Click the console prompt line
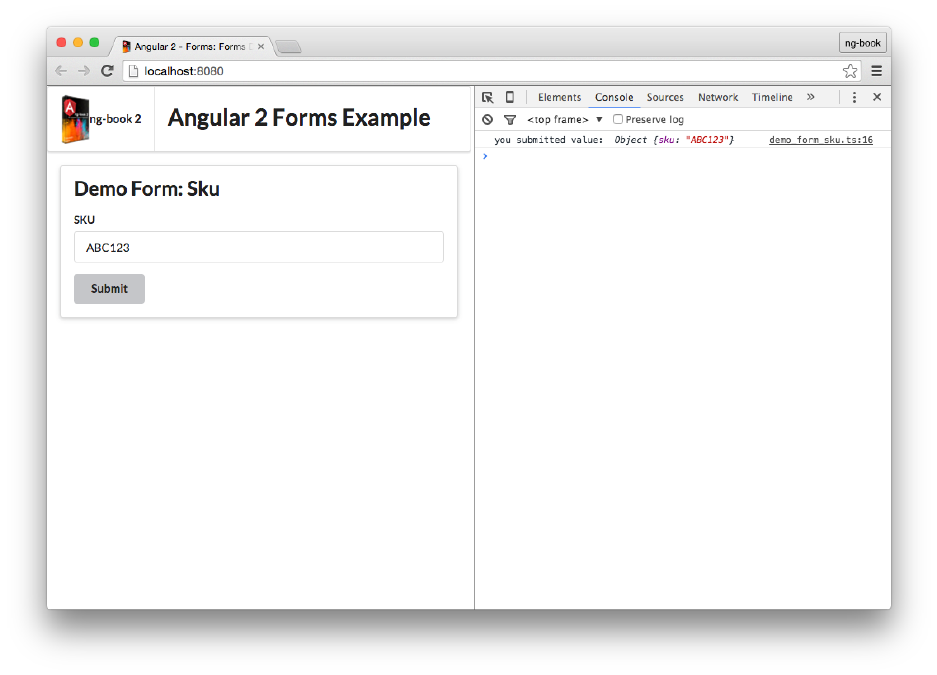 (x=682, y=157)
